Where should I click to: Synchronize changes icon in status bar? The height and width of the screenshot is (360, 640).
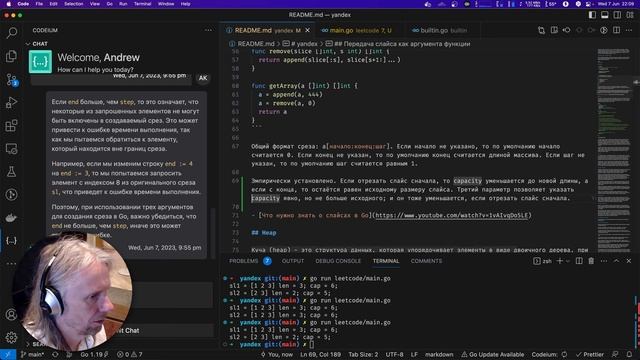point(55,354)
